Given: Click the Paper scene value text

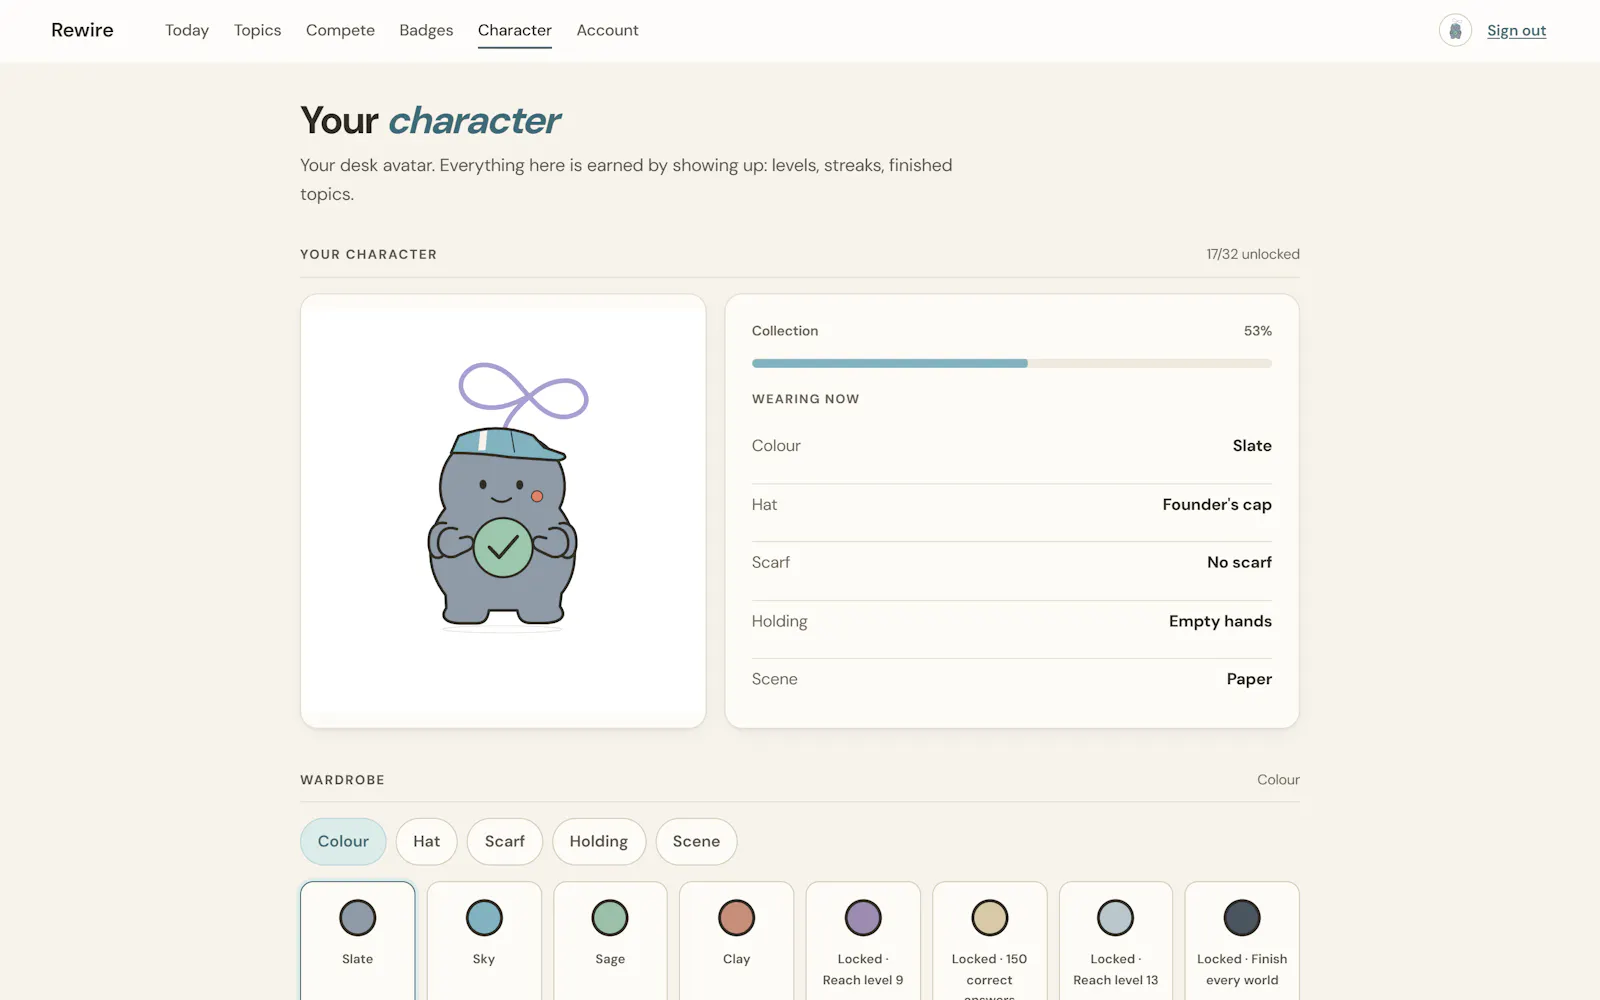Looking at the screenshot, I should pyautogui.click(x=1249, y=679).
